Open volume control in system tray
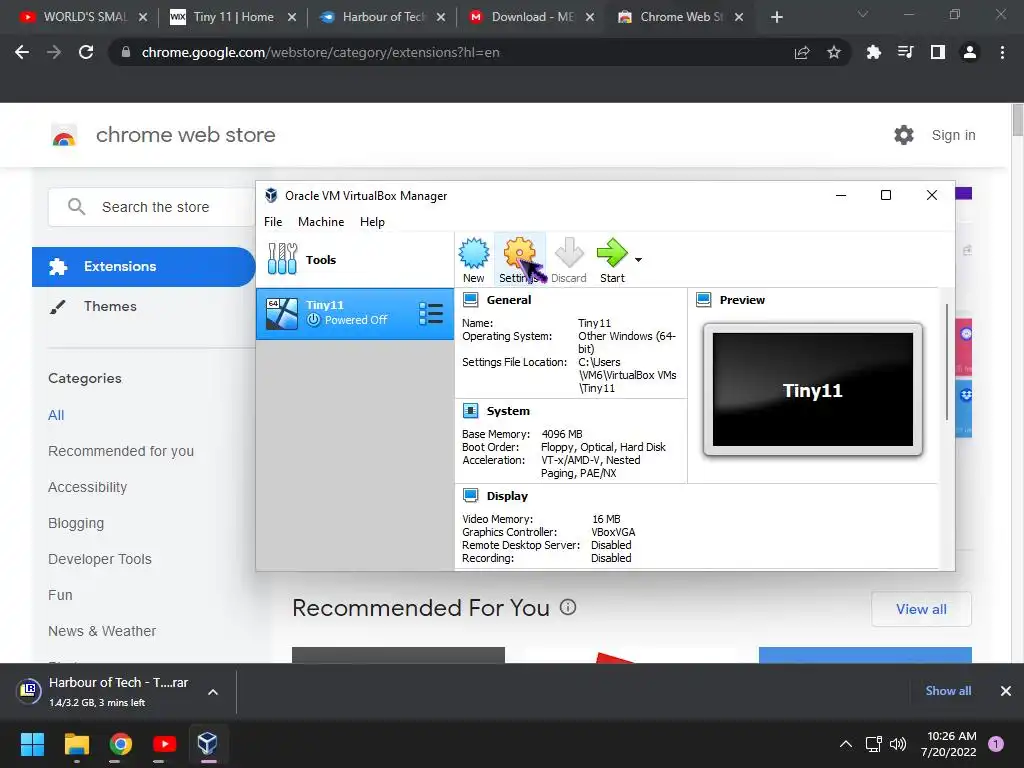The height and width of the screenshot is (768, 1024). 899,744
